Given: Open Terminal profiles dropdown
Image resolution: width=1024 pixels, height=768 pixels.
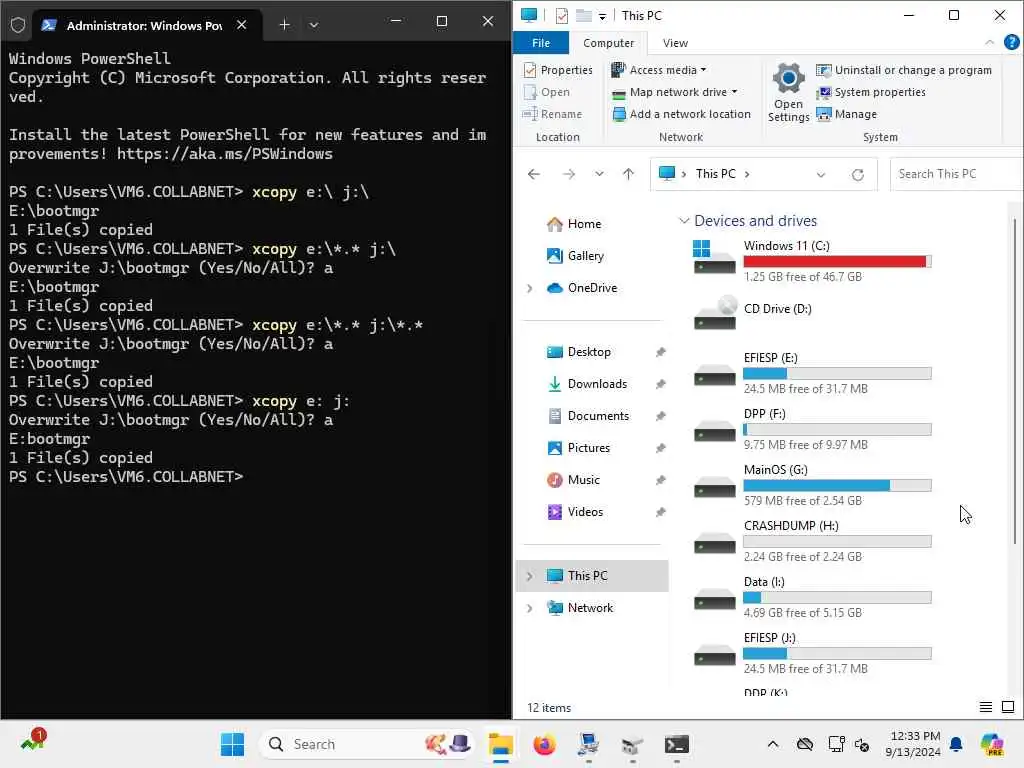Looking at the screenshot, I should coord(313,25).
